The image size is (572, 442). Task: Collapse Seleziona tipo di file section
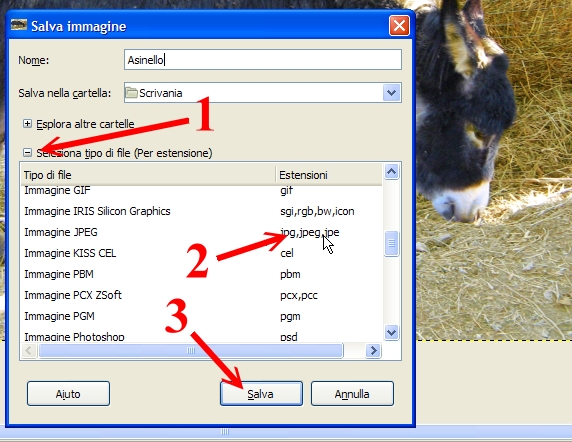tap(27, 152)
